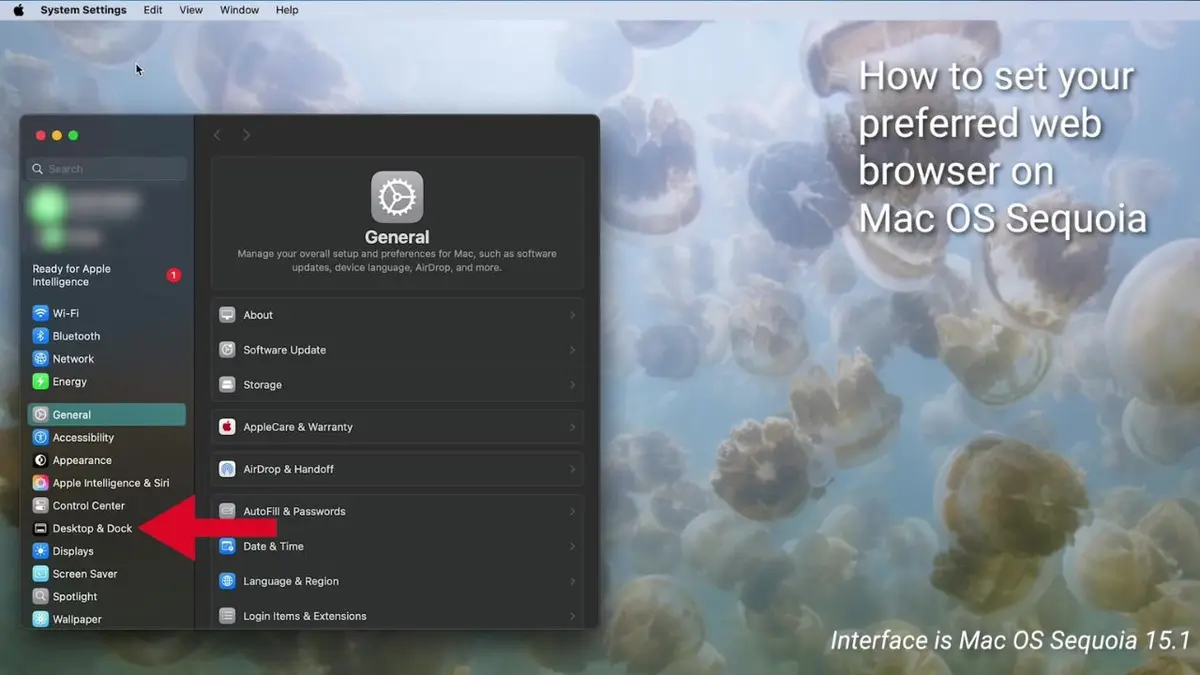This screenshot has width=1200, height=675.
Task: Select the Accessibility label in sidebar
Action: pyautogui.click(x=83, y=437)
